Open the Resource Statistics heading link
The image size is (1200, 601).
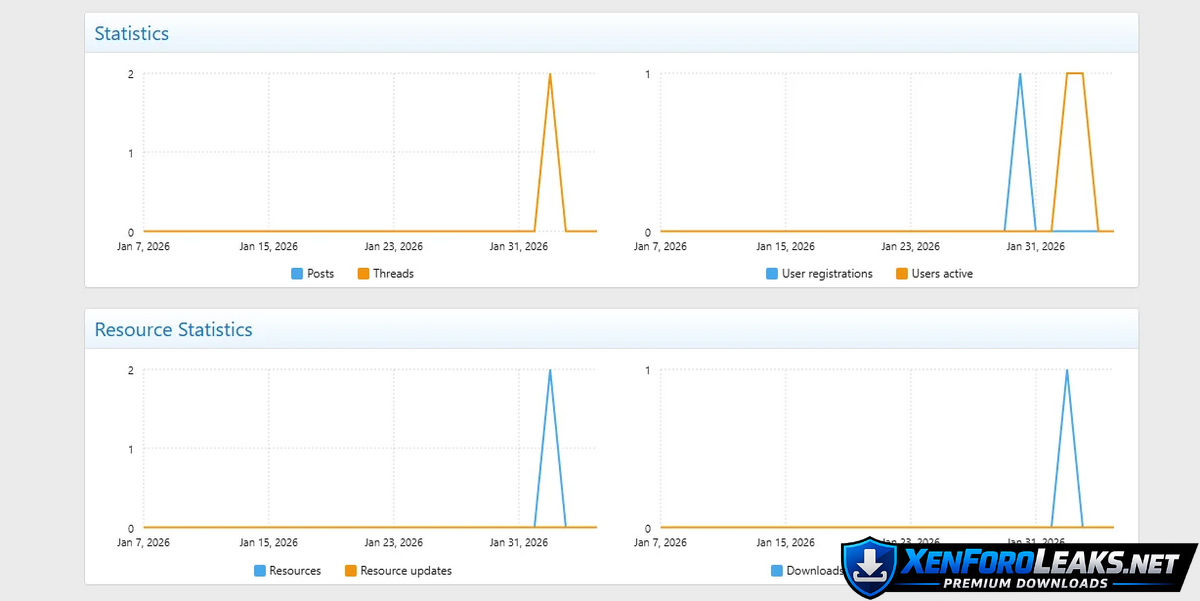click(x=173, y=330)
